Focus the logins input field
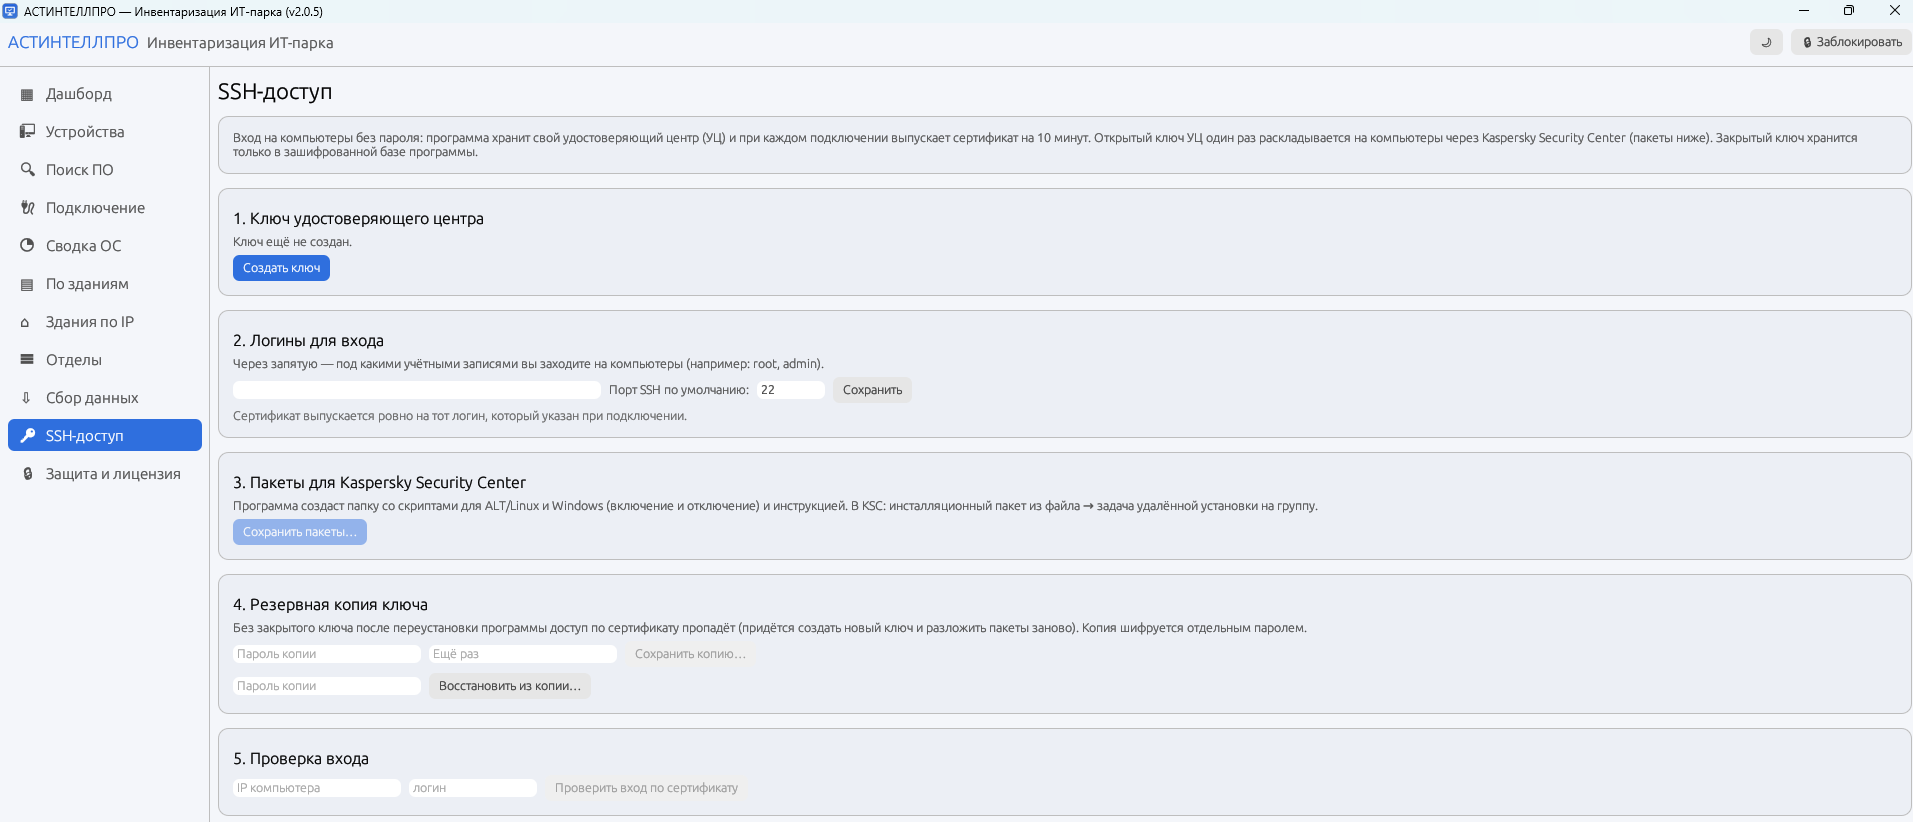The image size is (1913, 822). tap(417, 390)
